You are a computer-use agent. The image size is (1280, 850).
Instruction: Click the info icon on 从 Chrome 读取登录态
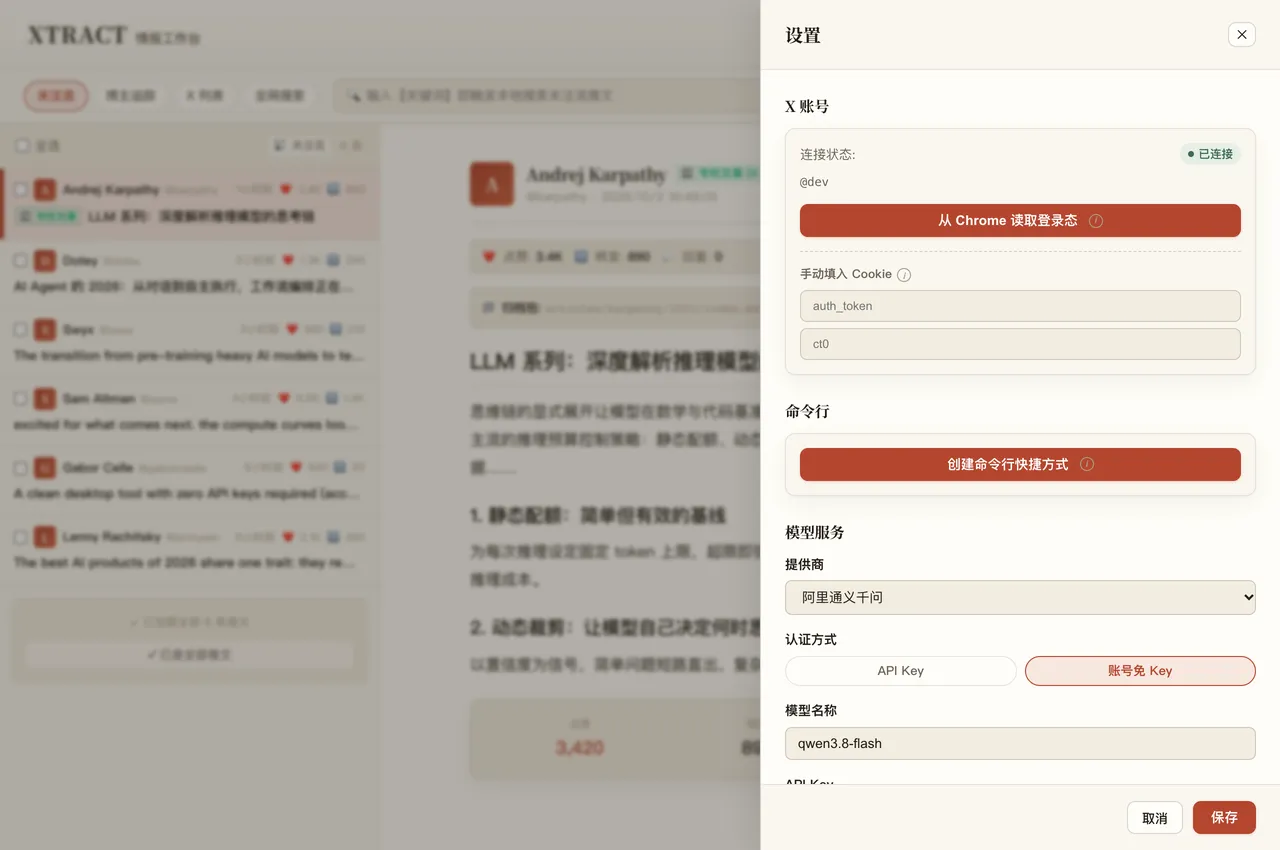1096,221
